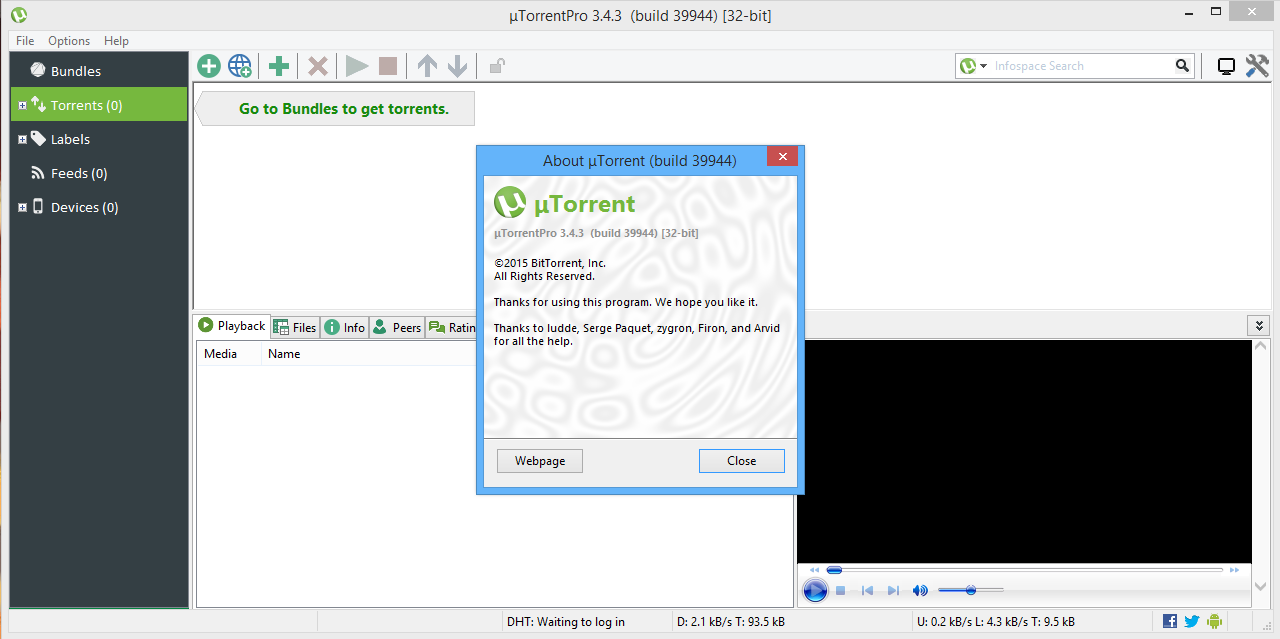Click the media player Stop button
The height and width of the screenshot is (639, 1280).
tap(841, 591)
